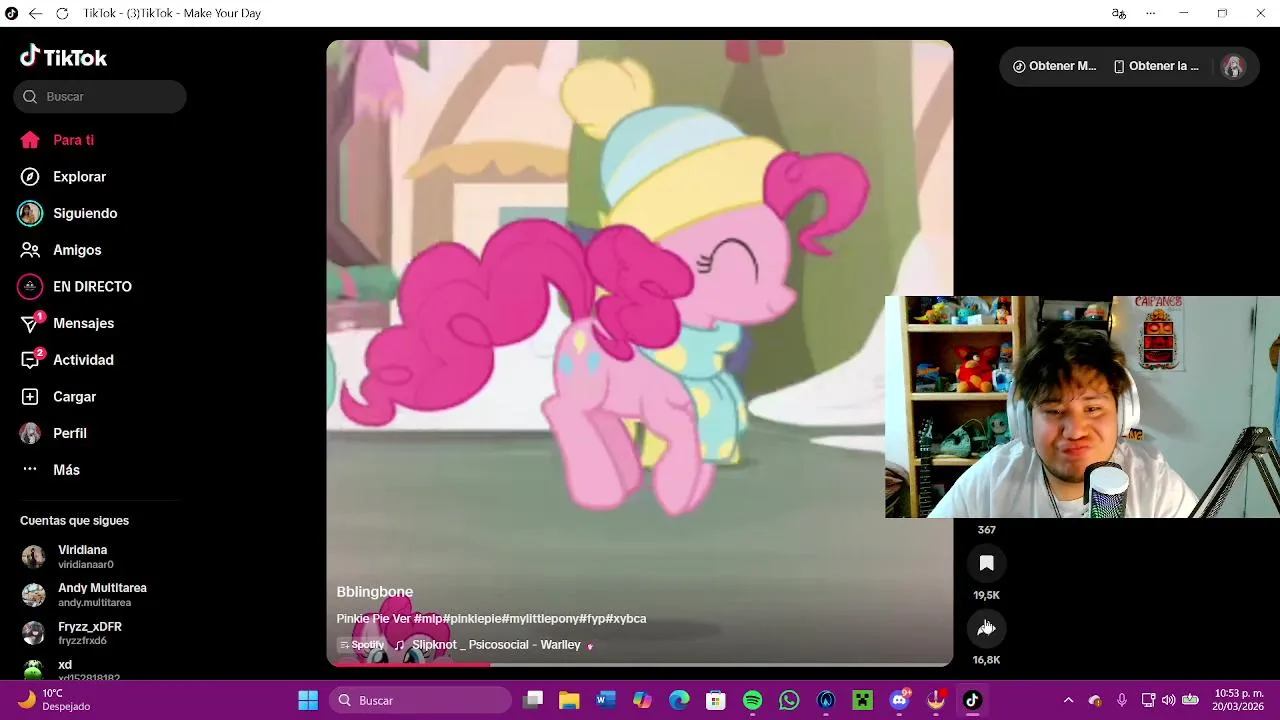Reload the page with the refresh icon
The height and width of the screenshot is (720, 1280).
(62, 13)
